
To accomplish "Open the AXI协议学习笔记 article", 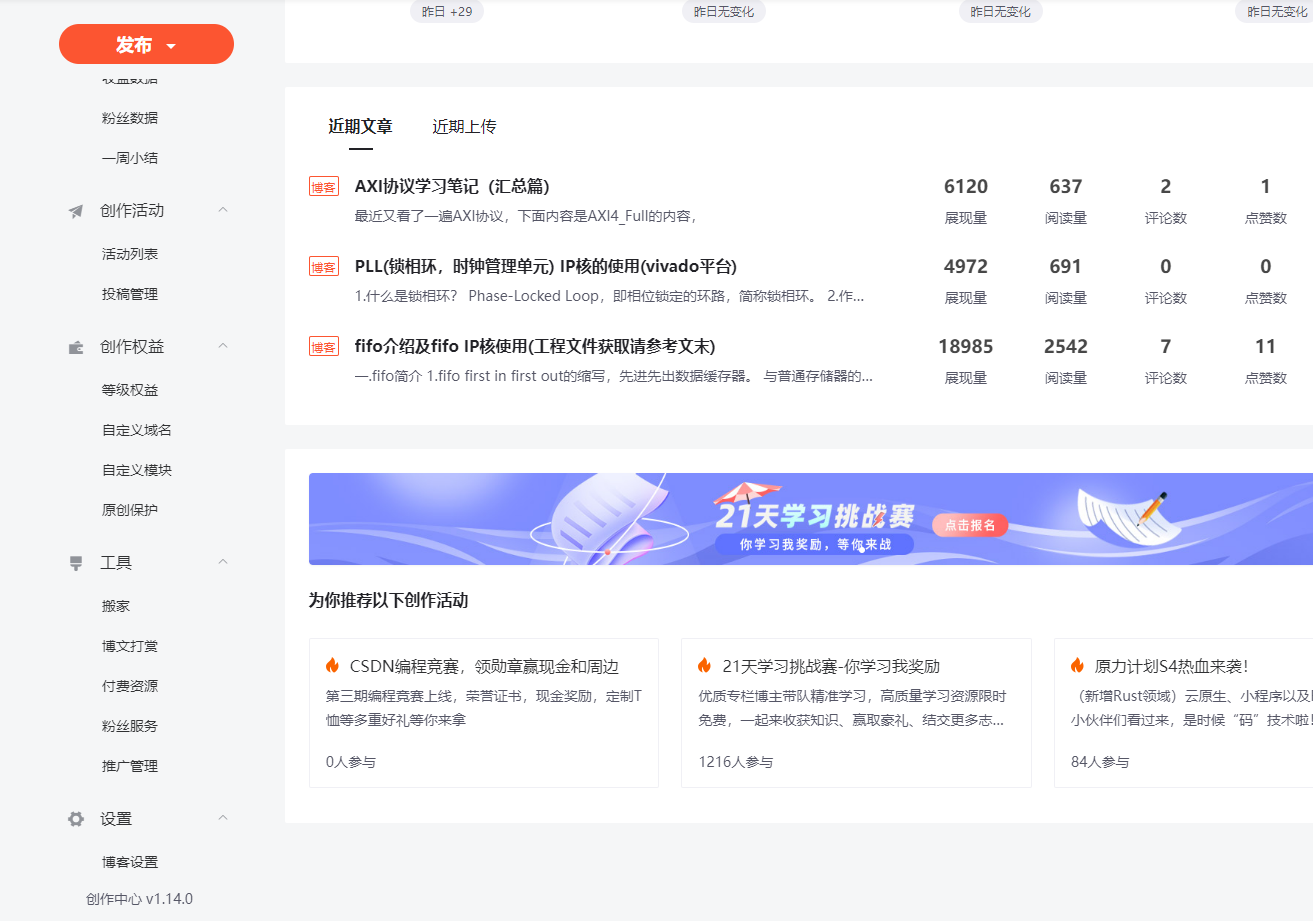I will click(x=452, y=185).
